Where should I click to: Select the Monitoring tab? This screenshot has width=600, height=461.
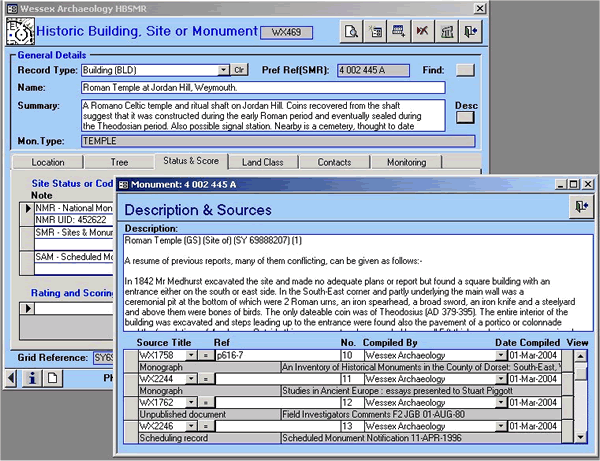pos(406,161)
